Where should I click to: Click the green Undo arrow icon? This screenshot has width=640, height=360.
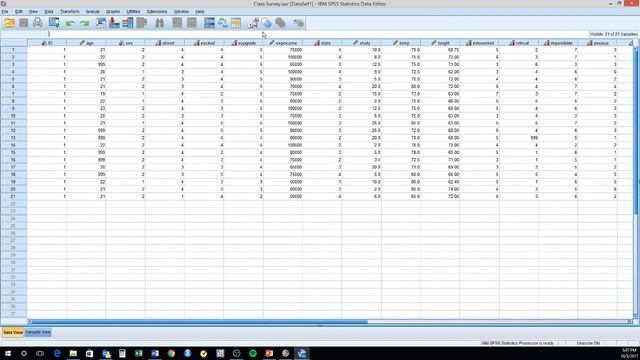point(70,23)
